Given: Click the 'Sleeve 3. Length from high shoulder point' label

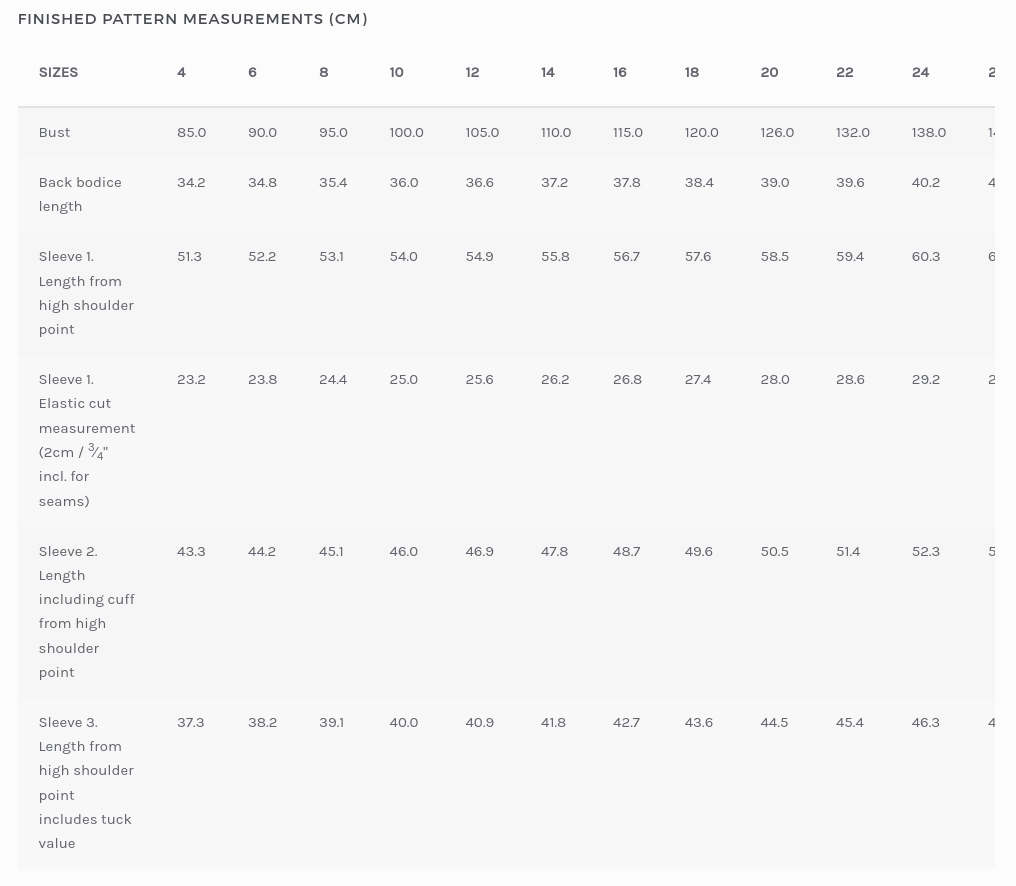Looking at the screenshot, I should click(86, 782).
